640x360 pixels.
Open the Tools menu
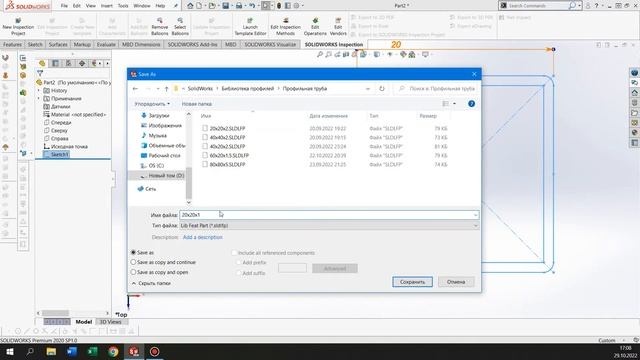tap(123, 6)
